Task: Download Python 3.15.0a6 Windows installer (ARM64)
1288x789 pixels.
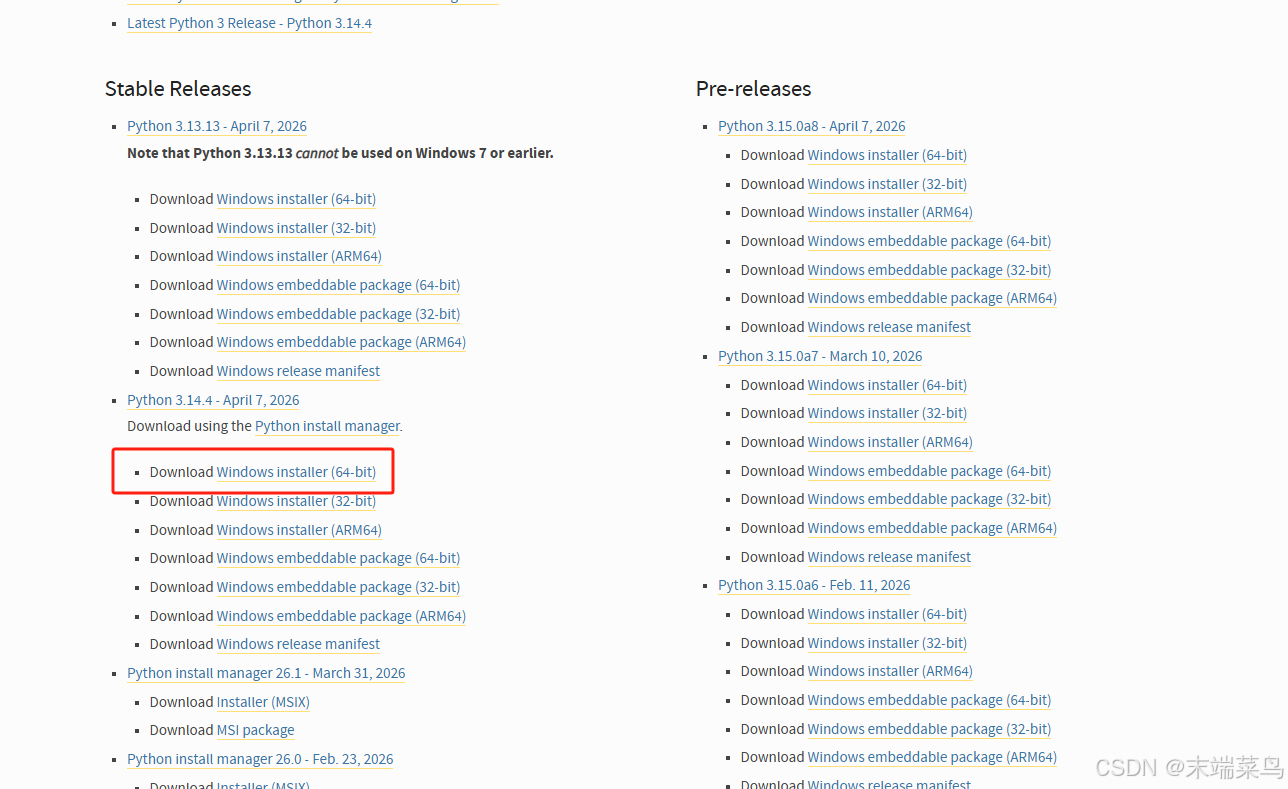Action: pos(890,671)
